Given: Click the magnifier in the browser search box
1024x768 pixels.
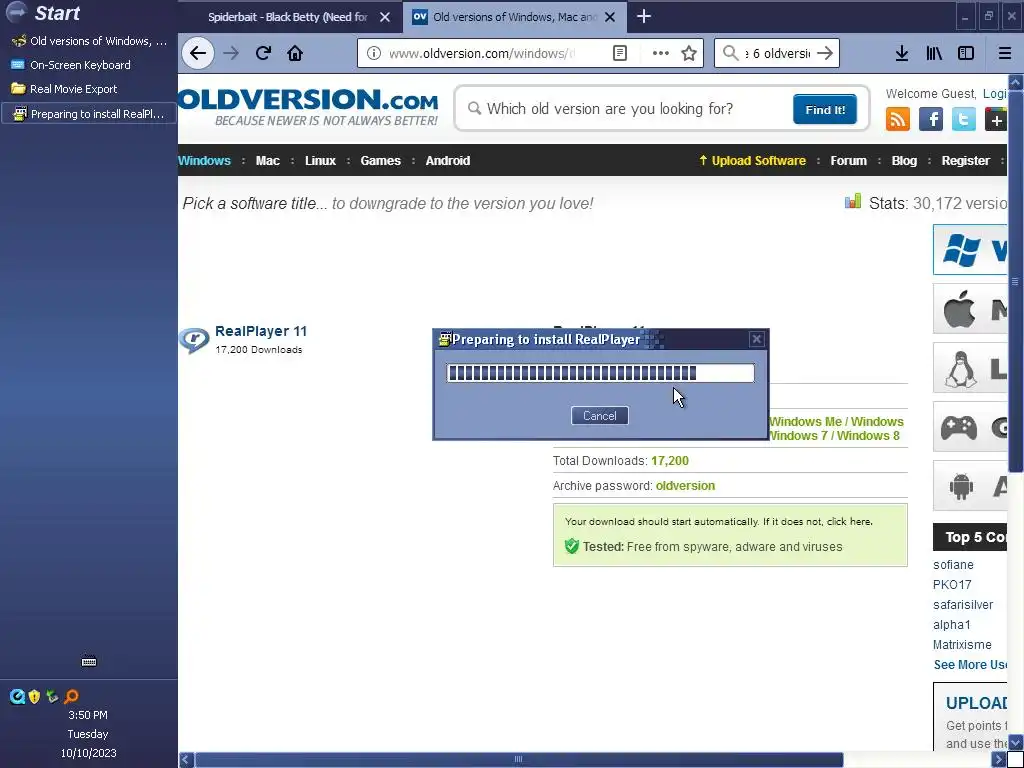Looking at the screenshot, I should pyautogui.click(x=731, y=53).
